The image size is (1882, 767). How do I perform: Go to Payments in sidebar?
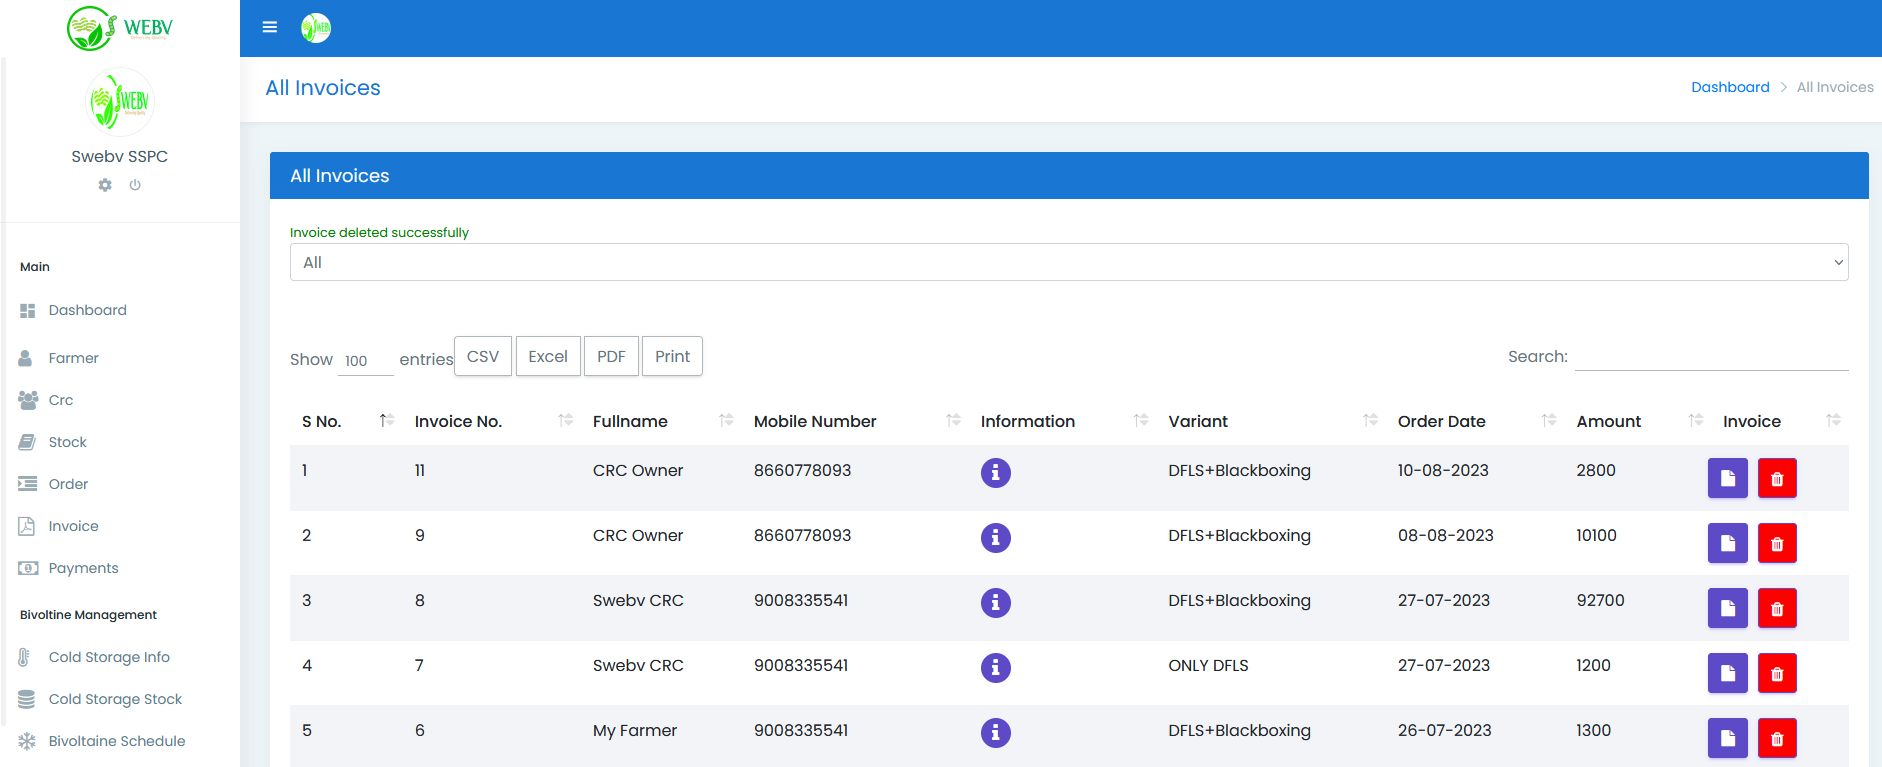(x=83, y=568)
